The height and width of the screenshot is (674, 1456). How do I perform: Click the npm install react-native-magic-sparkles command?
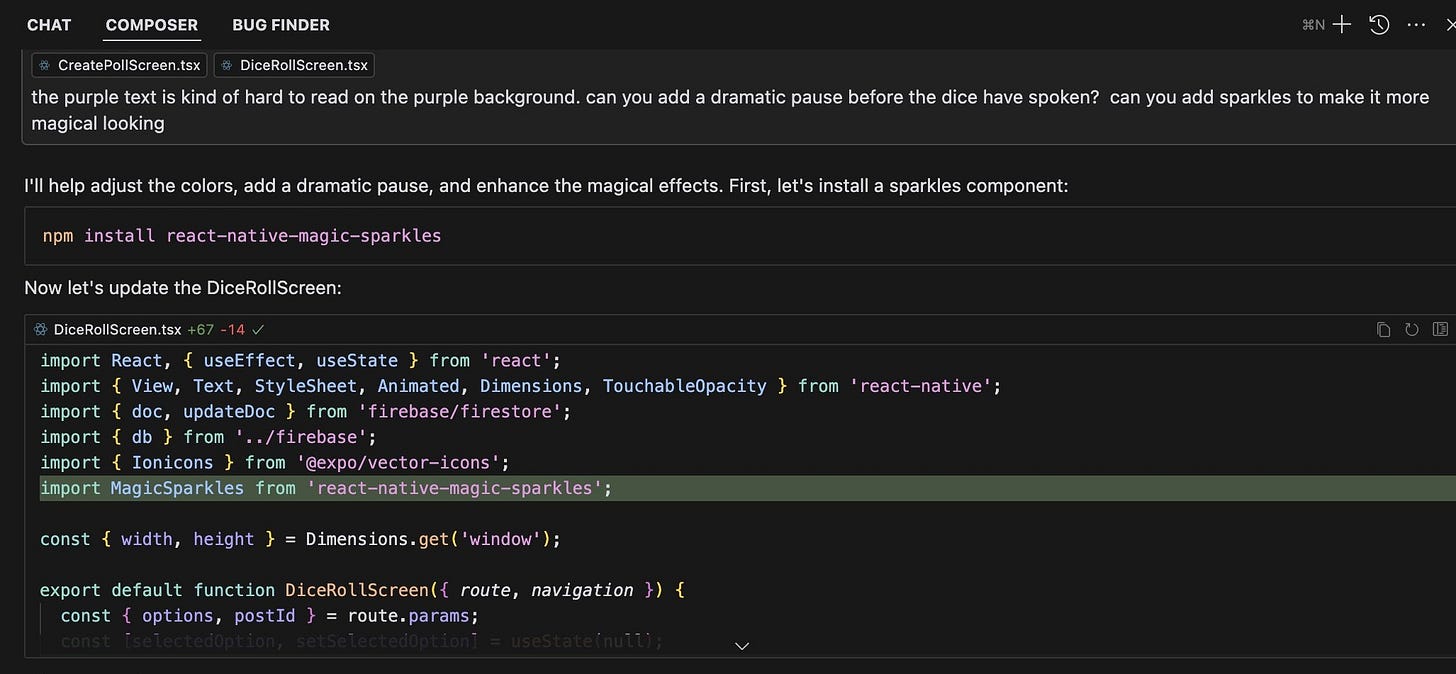242,236
